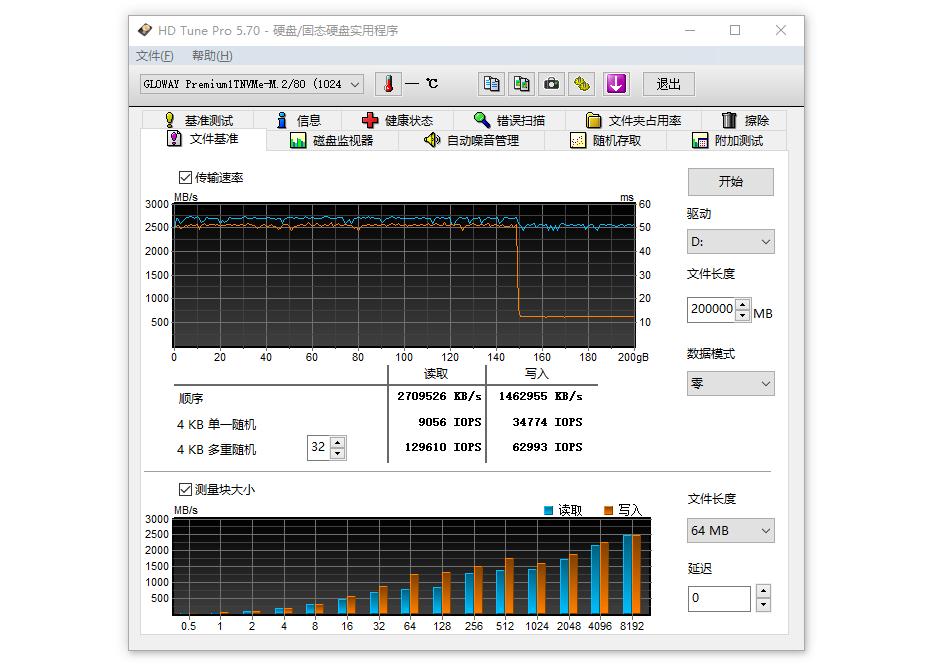
Task: Open the 文件 menu
Action: click(154, 56)
